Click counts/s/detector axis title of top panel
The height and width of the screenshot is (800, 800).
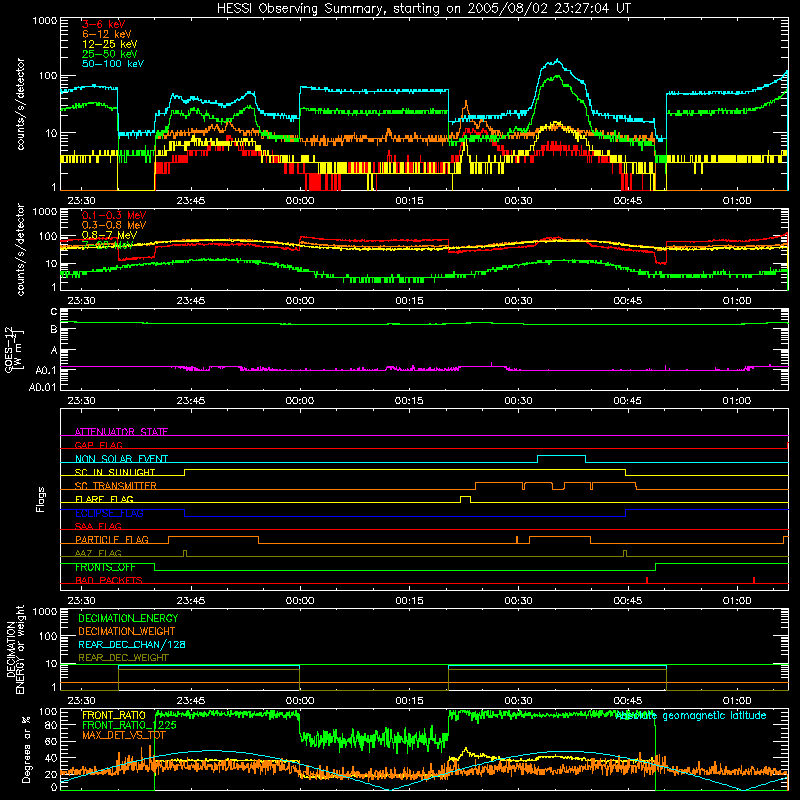click(x=20, y=104)
